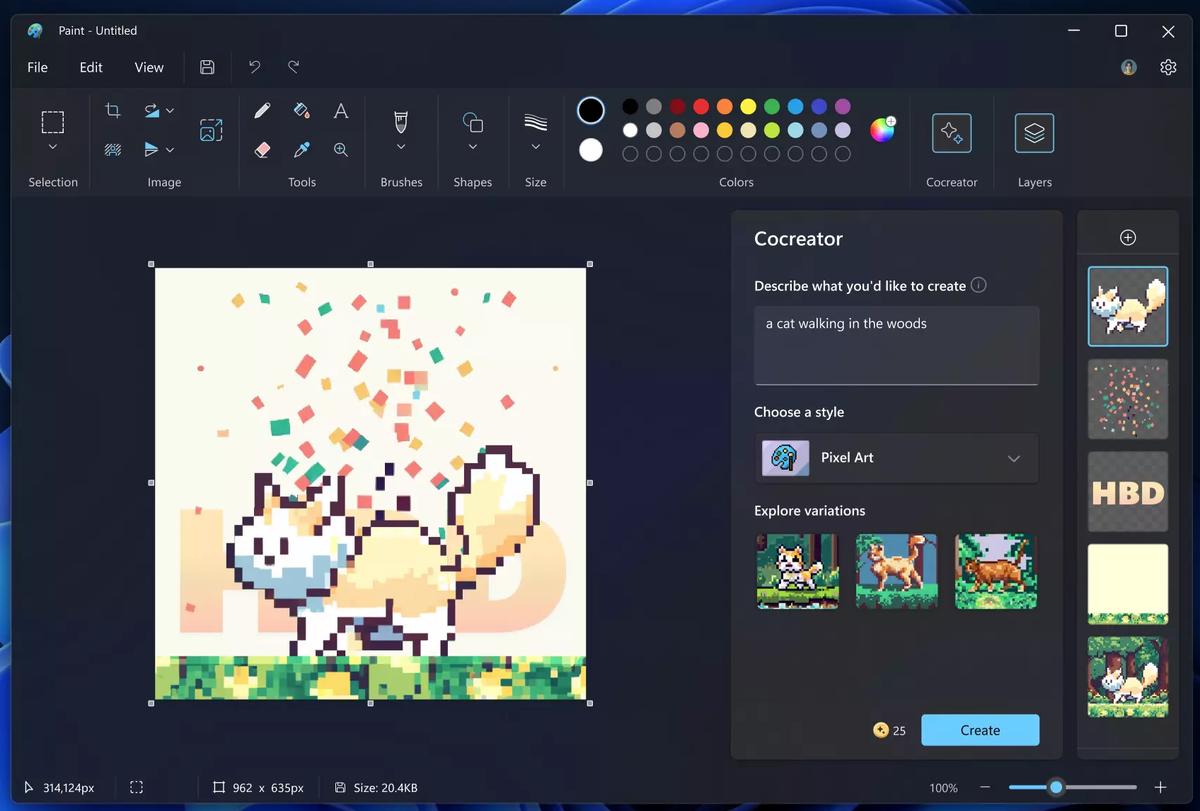Image resolution: width=1200 pixels, height=811 pixels.
Task: Open the Image Creator icon
Action: click(211, 129)
